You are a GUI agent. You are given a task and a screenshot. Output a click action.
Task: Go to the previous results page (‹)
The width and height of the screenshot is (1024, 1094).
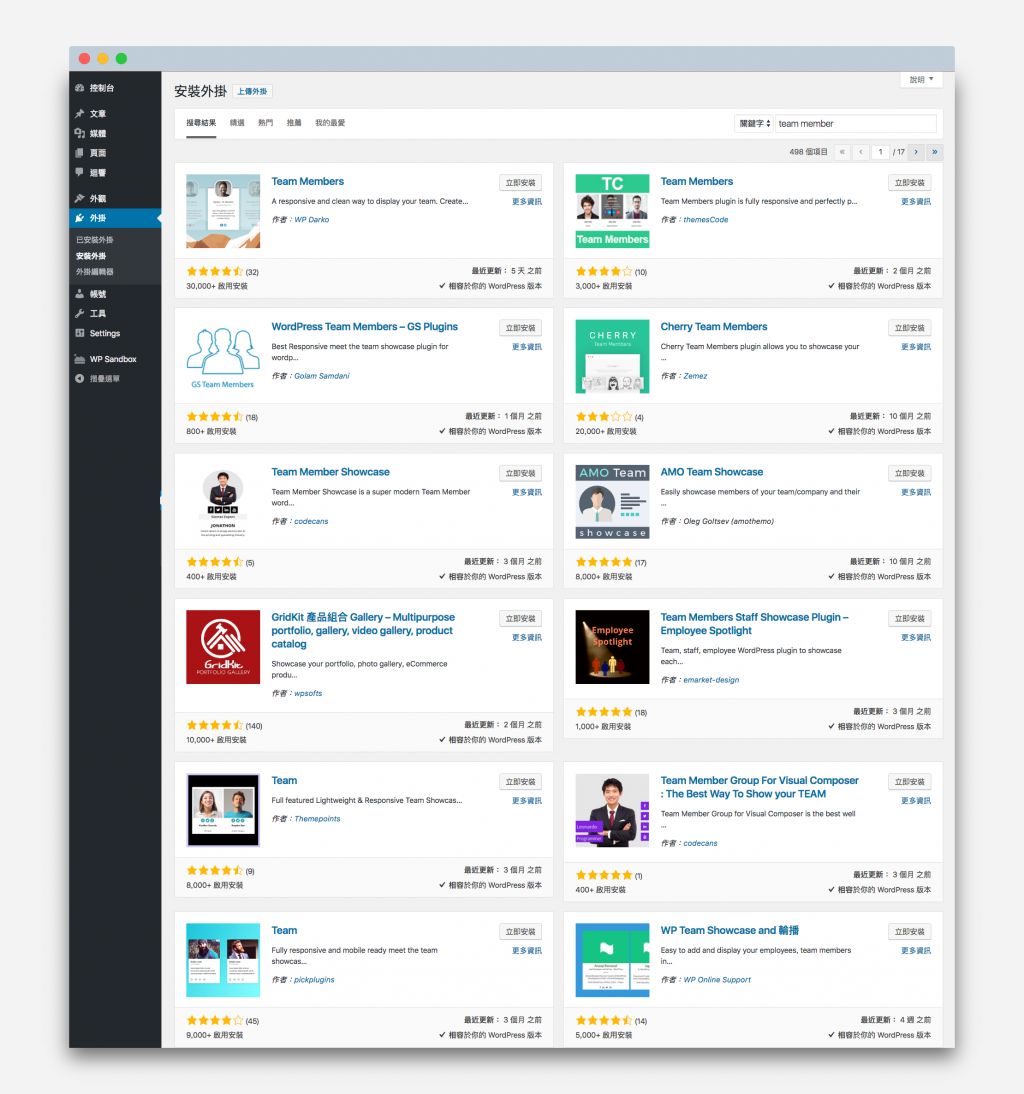(x=861, y=151)
